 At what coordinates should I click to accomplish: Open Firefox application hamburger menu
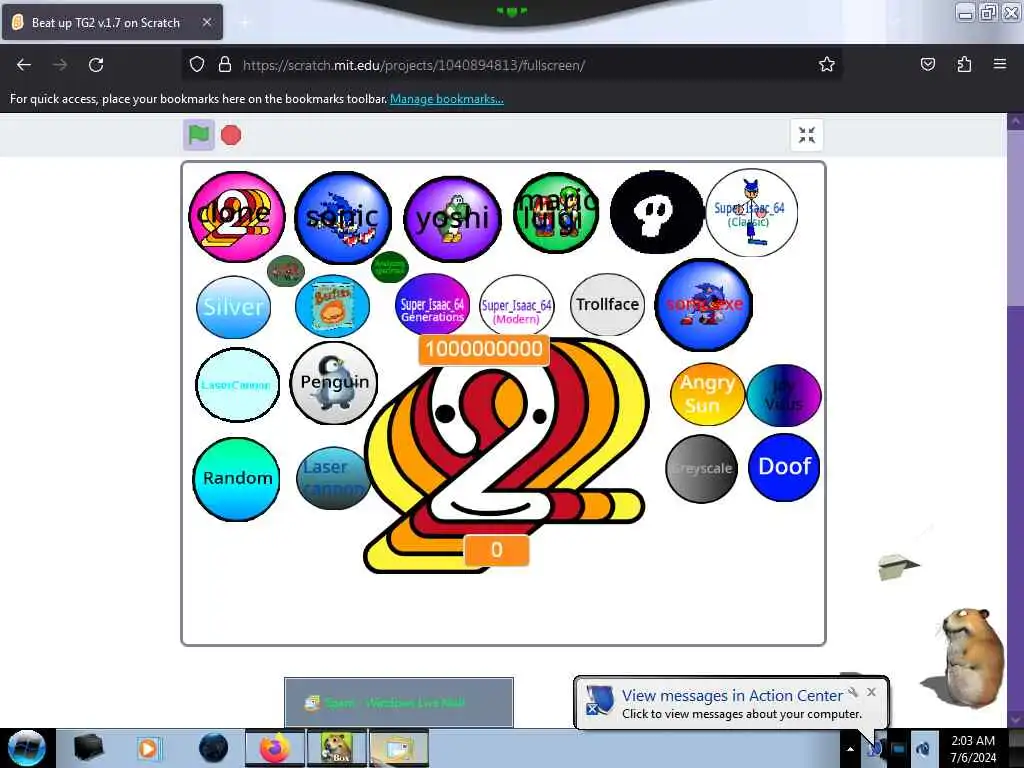coord(999,64)
